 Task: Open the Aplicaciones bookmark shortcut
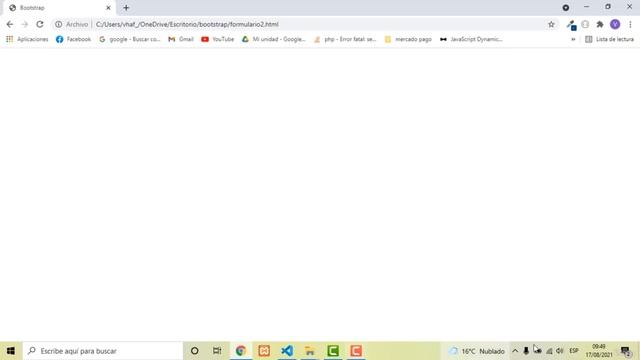tap(27, 39)
